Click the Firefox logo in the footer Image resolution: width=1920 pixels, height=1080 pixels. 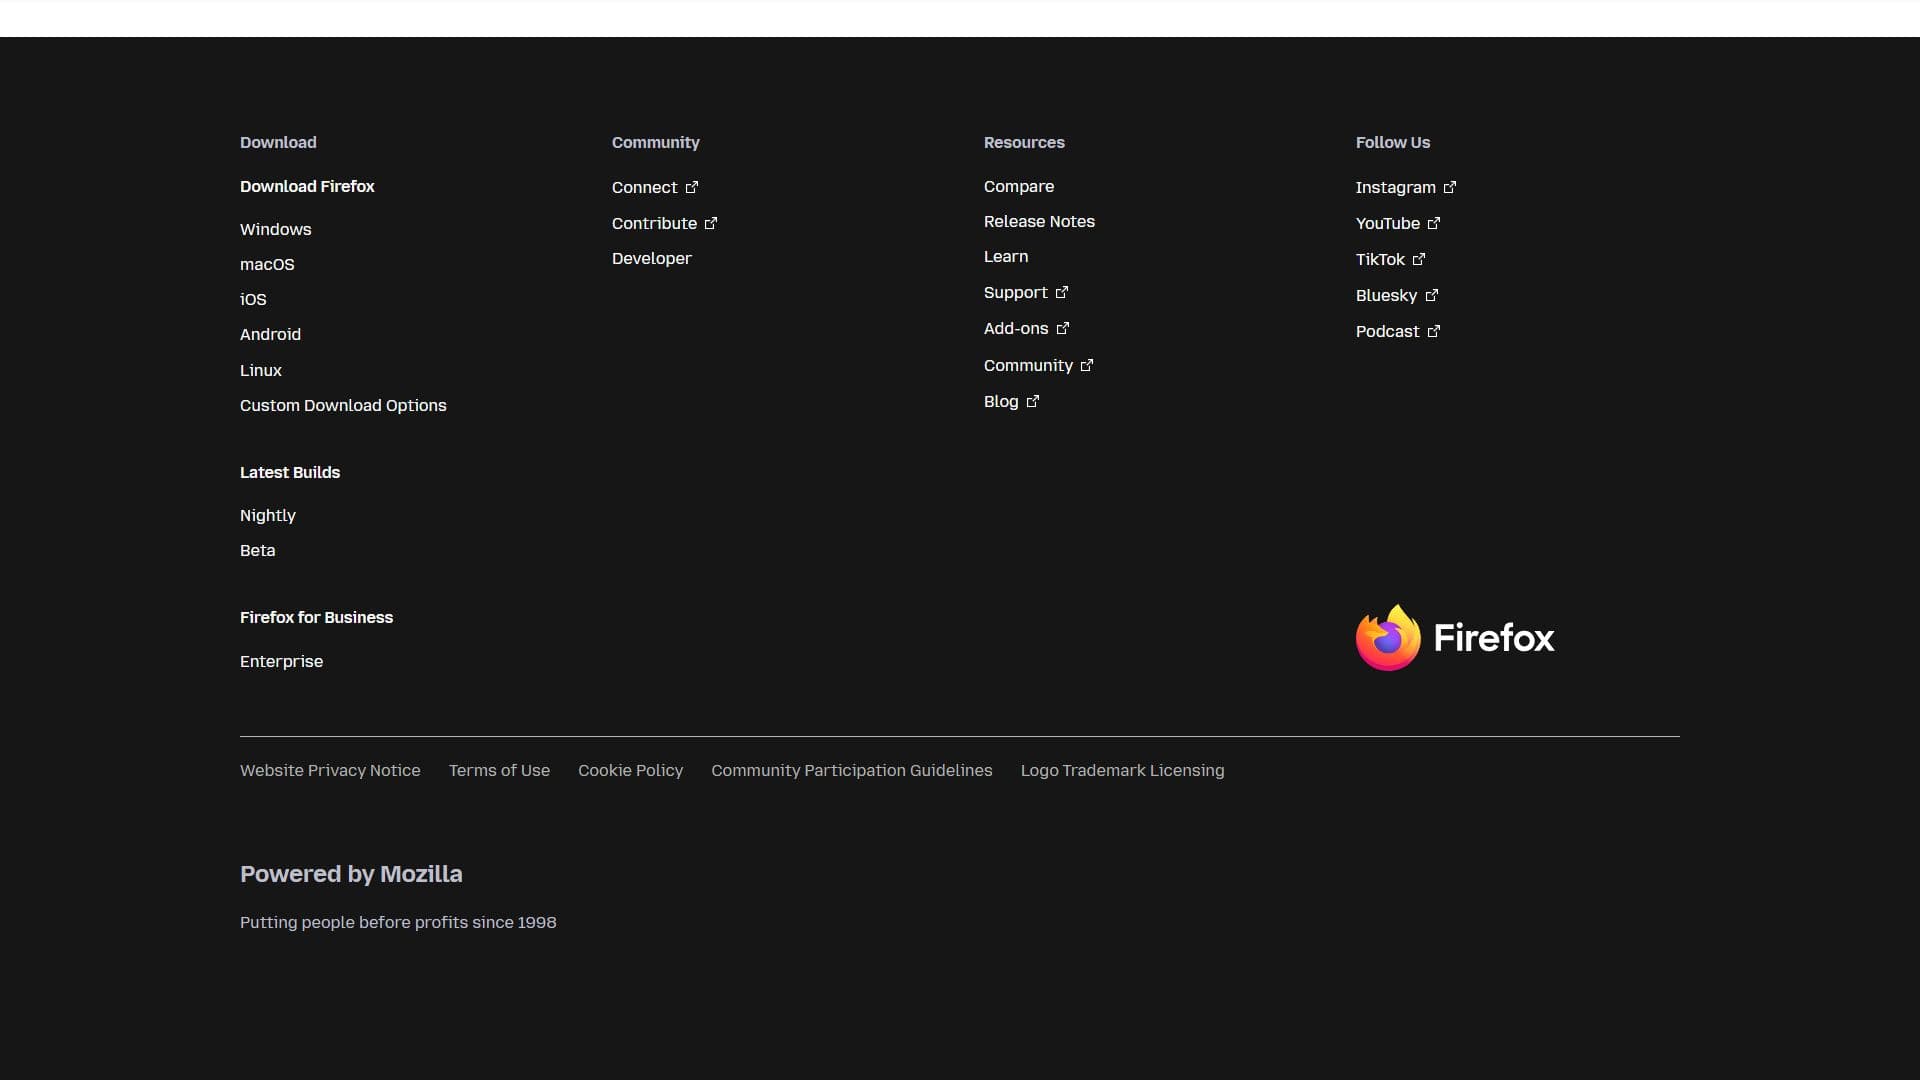[1455, 637]
